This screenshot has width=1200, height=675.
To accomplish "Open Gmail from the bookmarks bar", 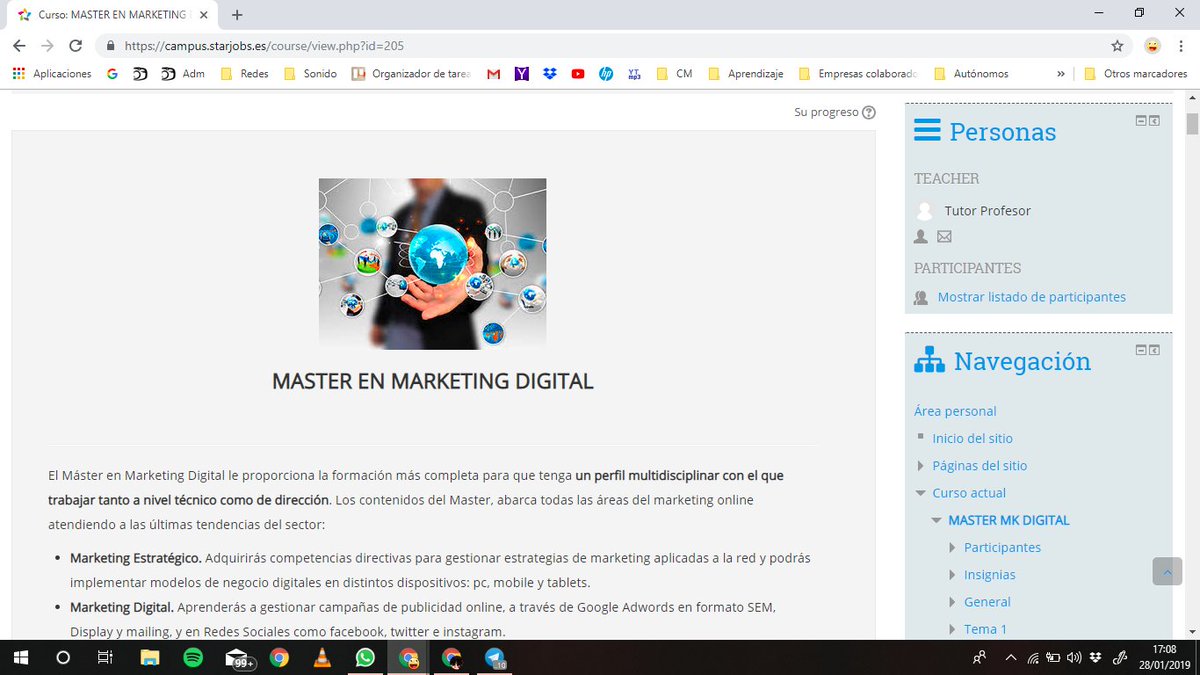I will coord(492,73).
